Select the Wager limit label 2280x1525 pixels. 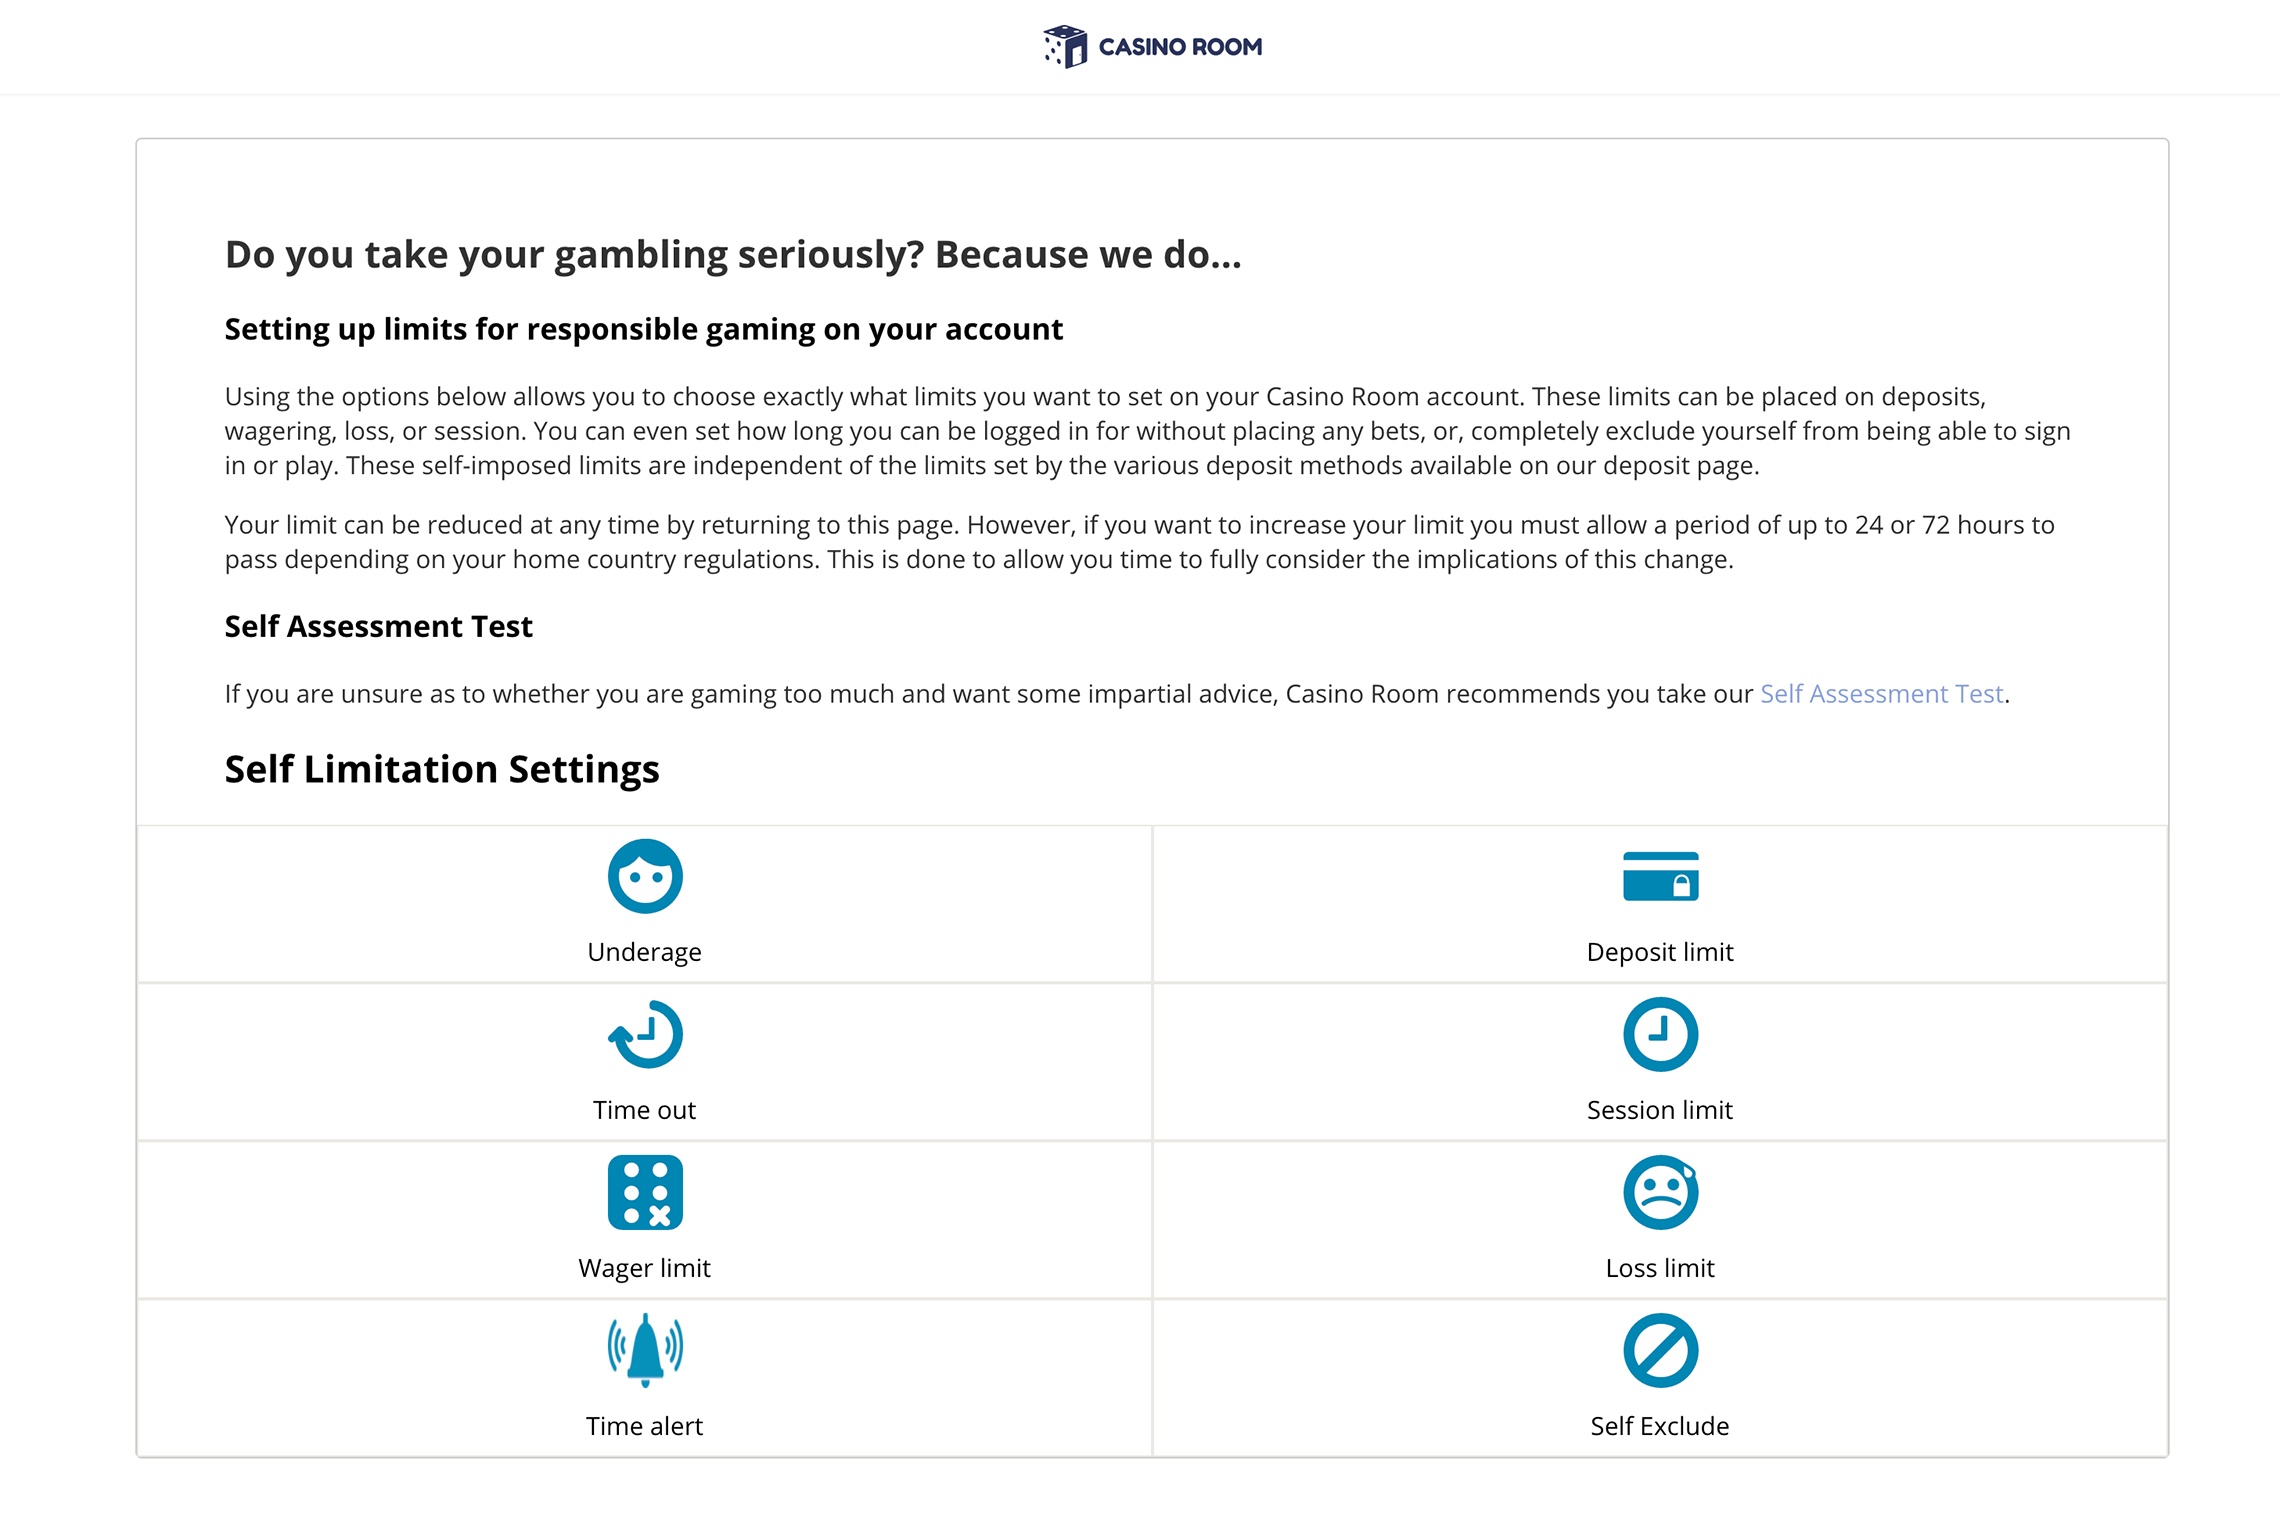(645, 1268)
